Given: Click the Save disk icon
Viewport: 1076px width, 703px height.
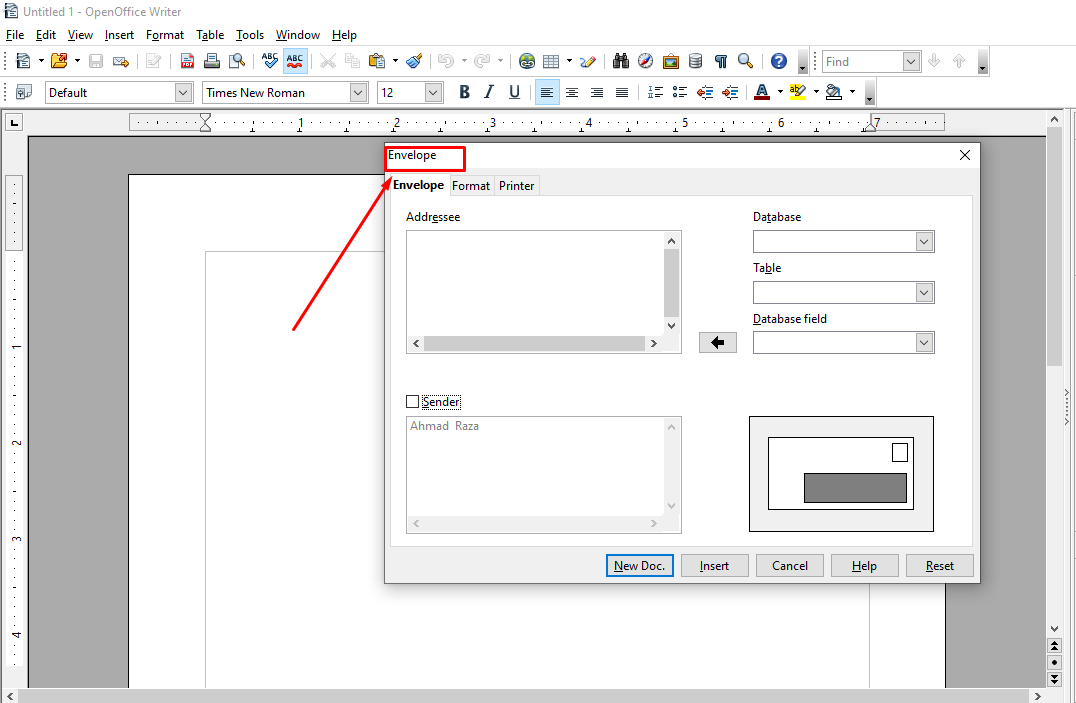Looking at the screenshot, I should coord(96,61).
